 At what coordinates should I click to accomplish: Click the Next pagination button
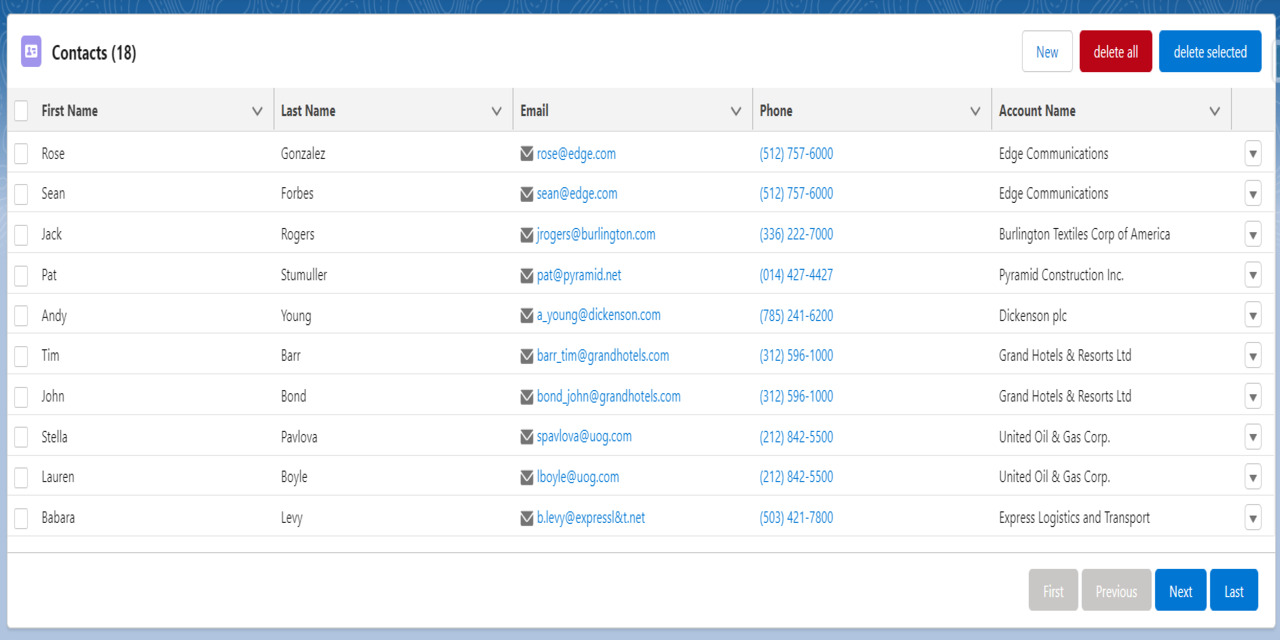pyautogui.click(x=1180, y=590)
